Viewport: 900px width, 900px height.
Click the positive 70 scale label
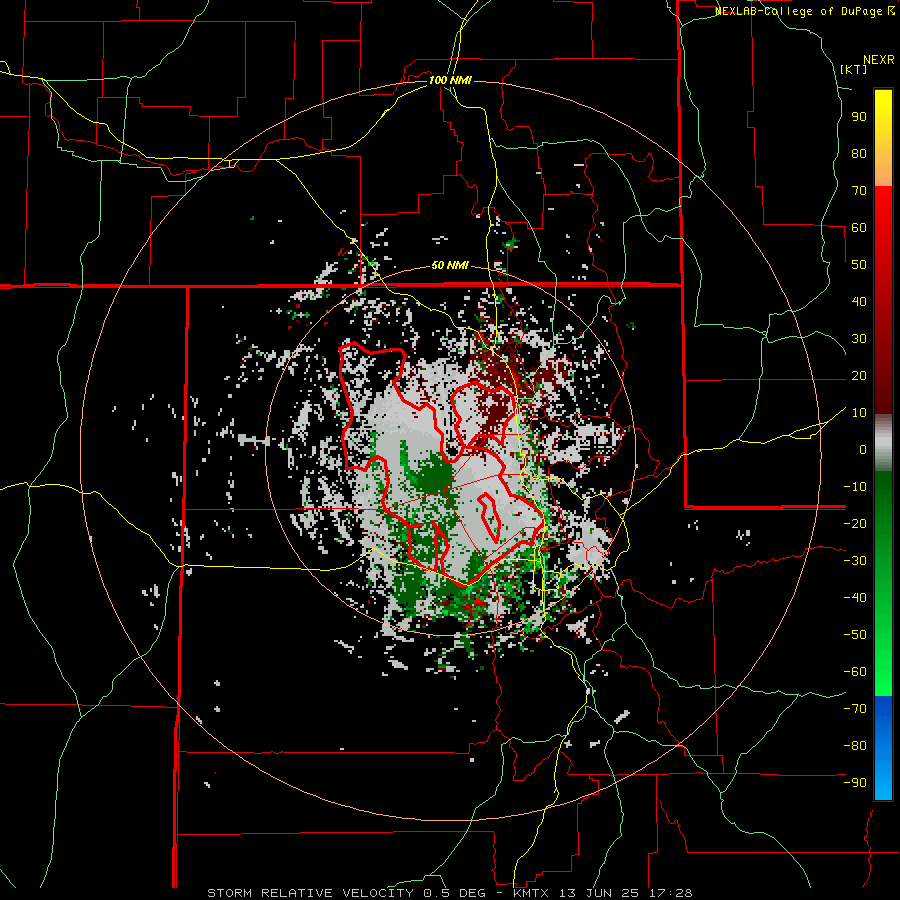[859, 191]
